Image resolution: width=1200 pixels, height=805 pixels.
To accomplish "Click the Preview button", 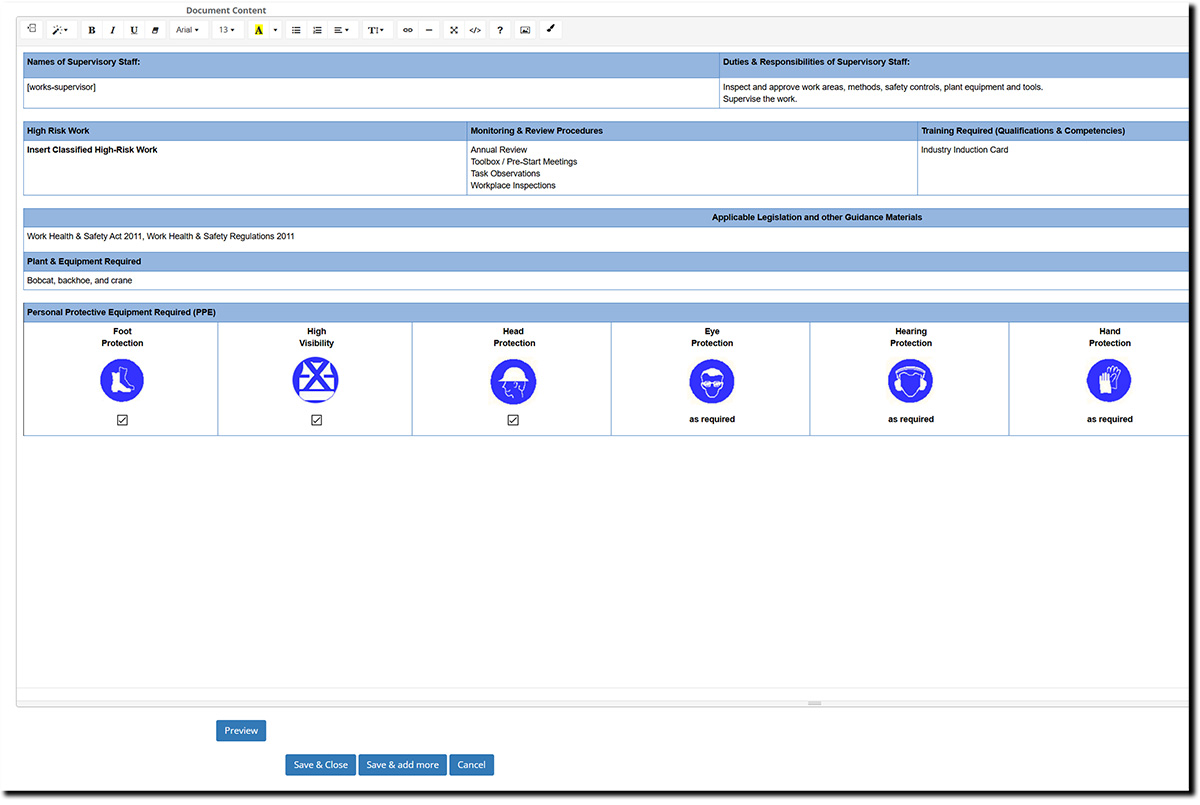I will 241,731.
